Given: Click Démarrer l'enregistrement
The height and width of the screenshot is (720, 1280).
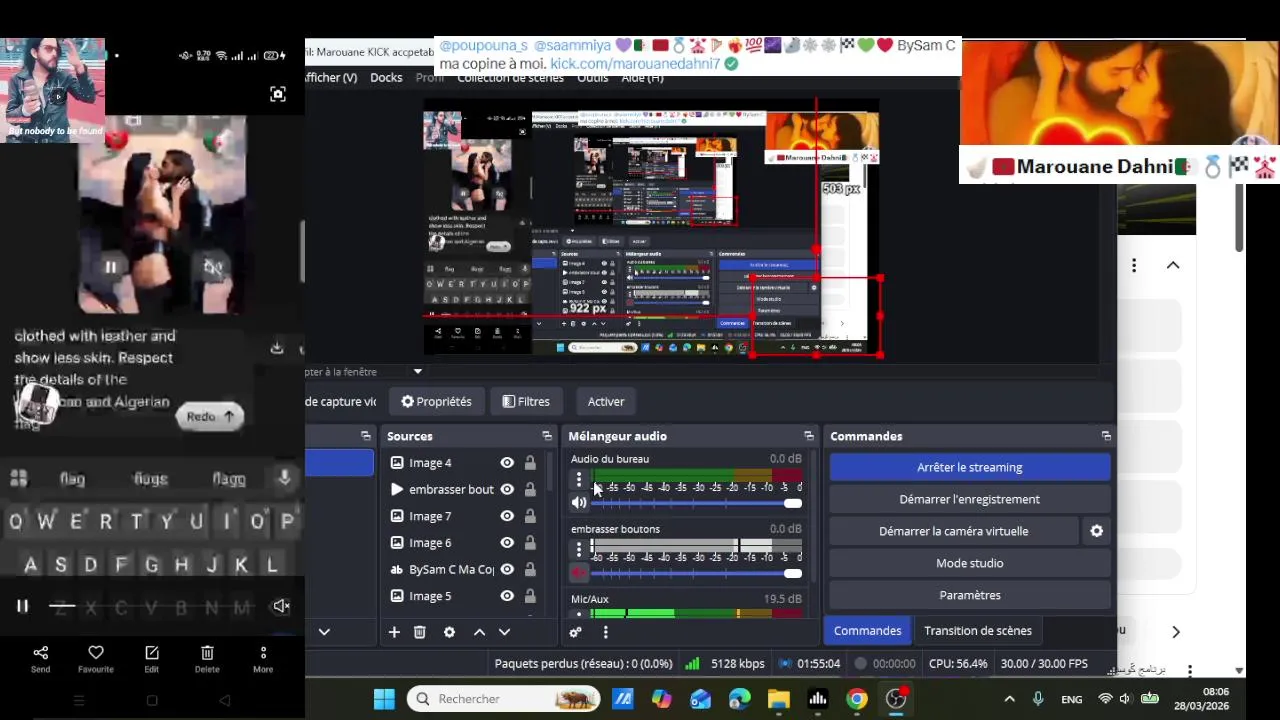Looking at the screenshot, I should pos(970,499).
